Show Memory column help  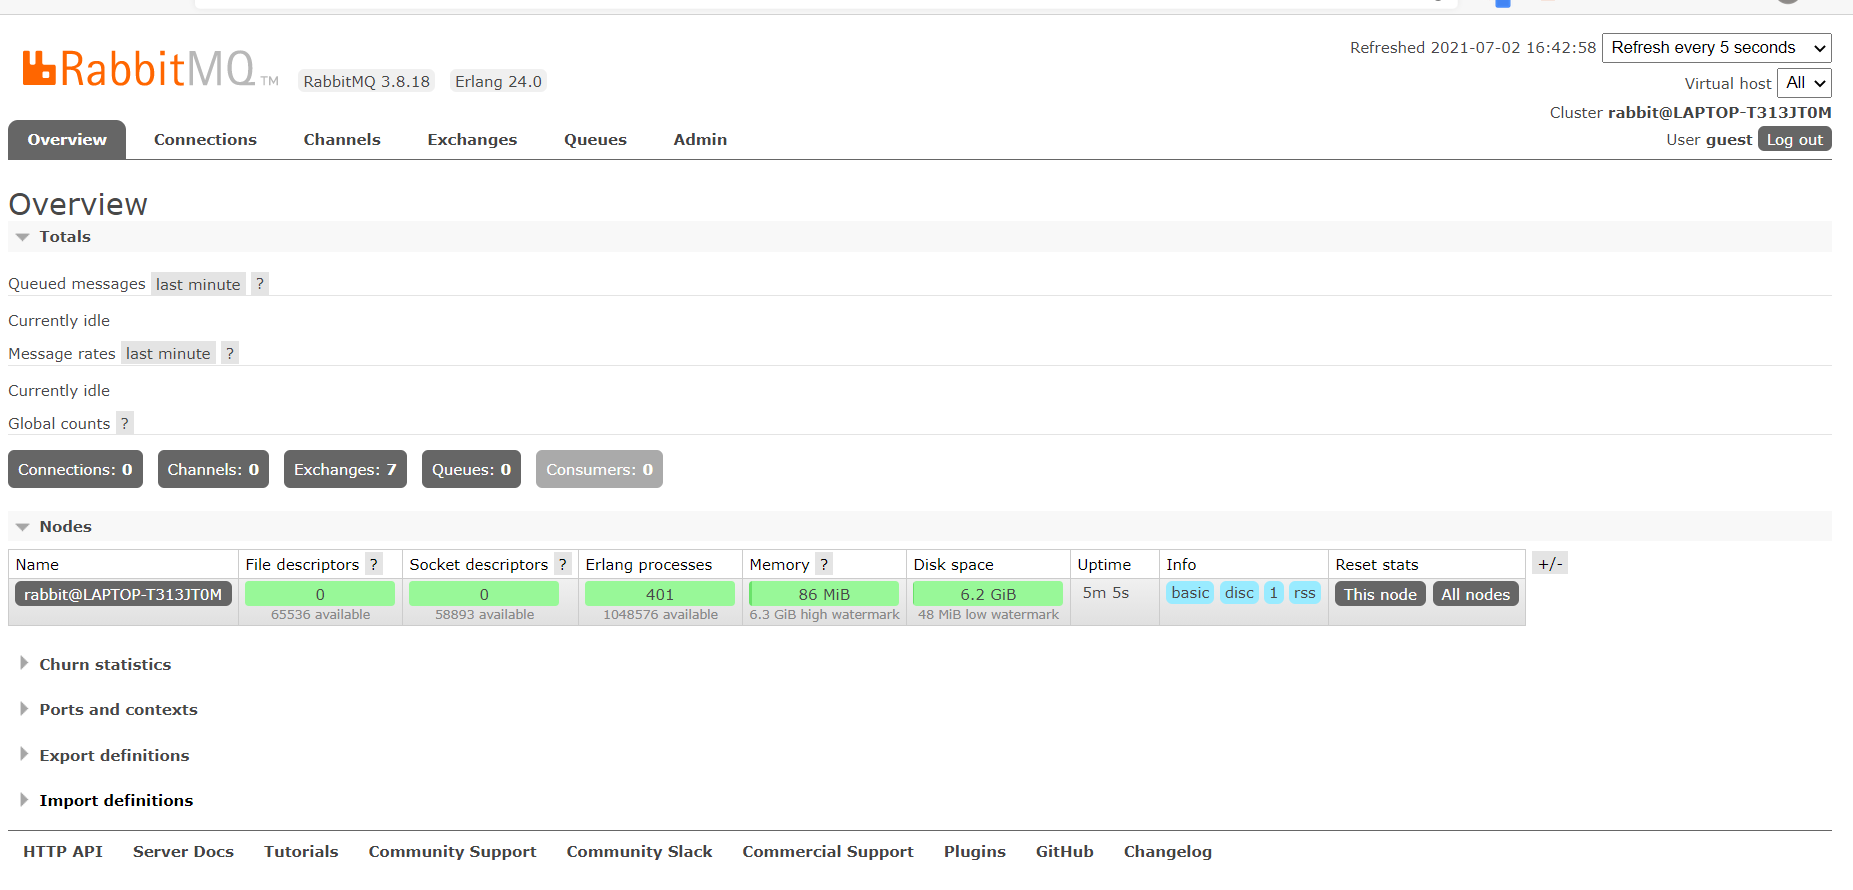pos(824,564)
